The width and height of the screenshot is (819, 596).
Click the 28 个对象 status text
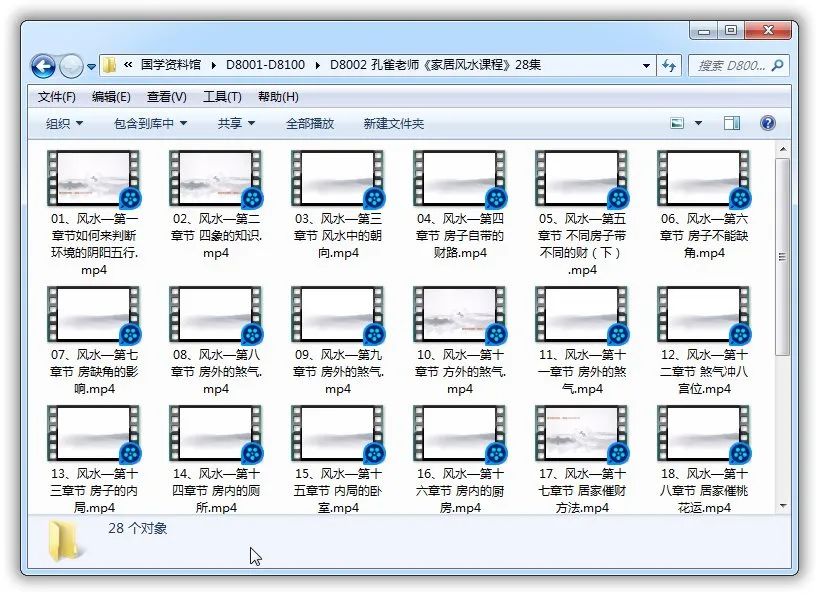(x=138, y=528)
